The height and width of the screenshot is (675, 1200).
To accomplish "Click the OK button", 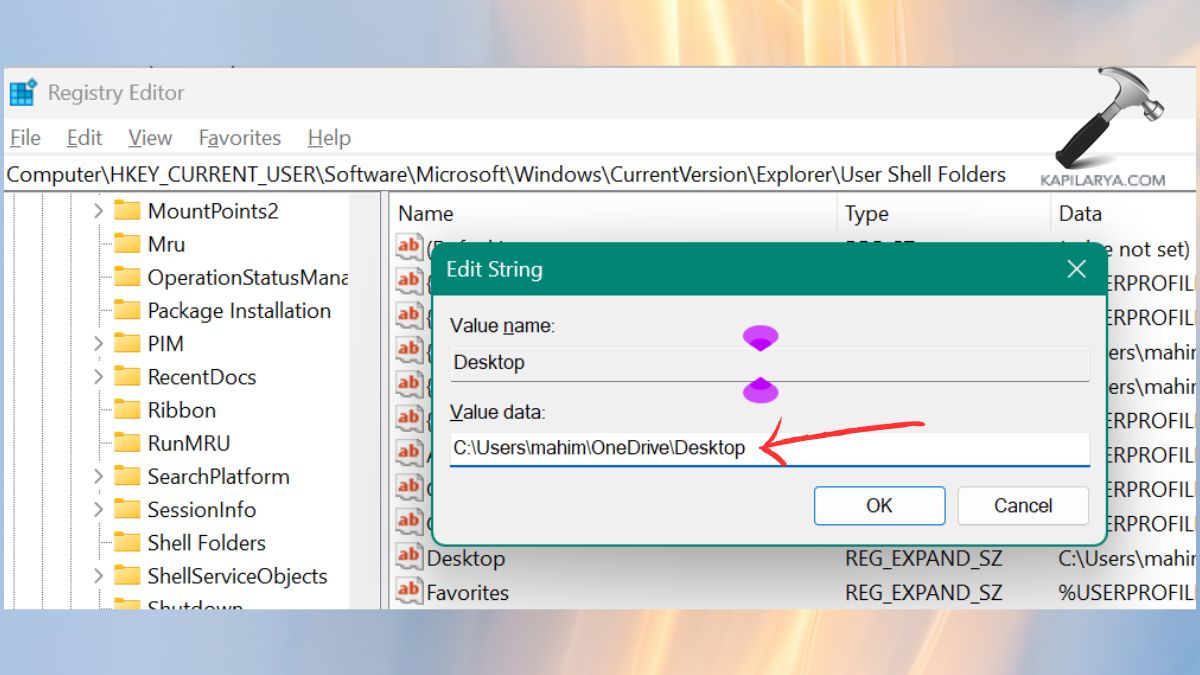I will tap(879, 505).
